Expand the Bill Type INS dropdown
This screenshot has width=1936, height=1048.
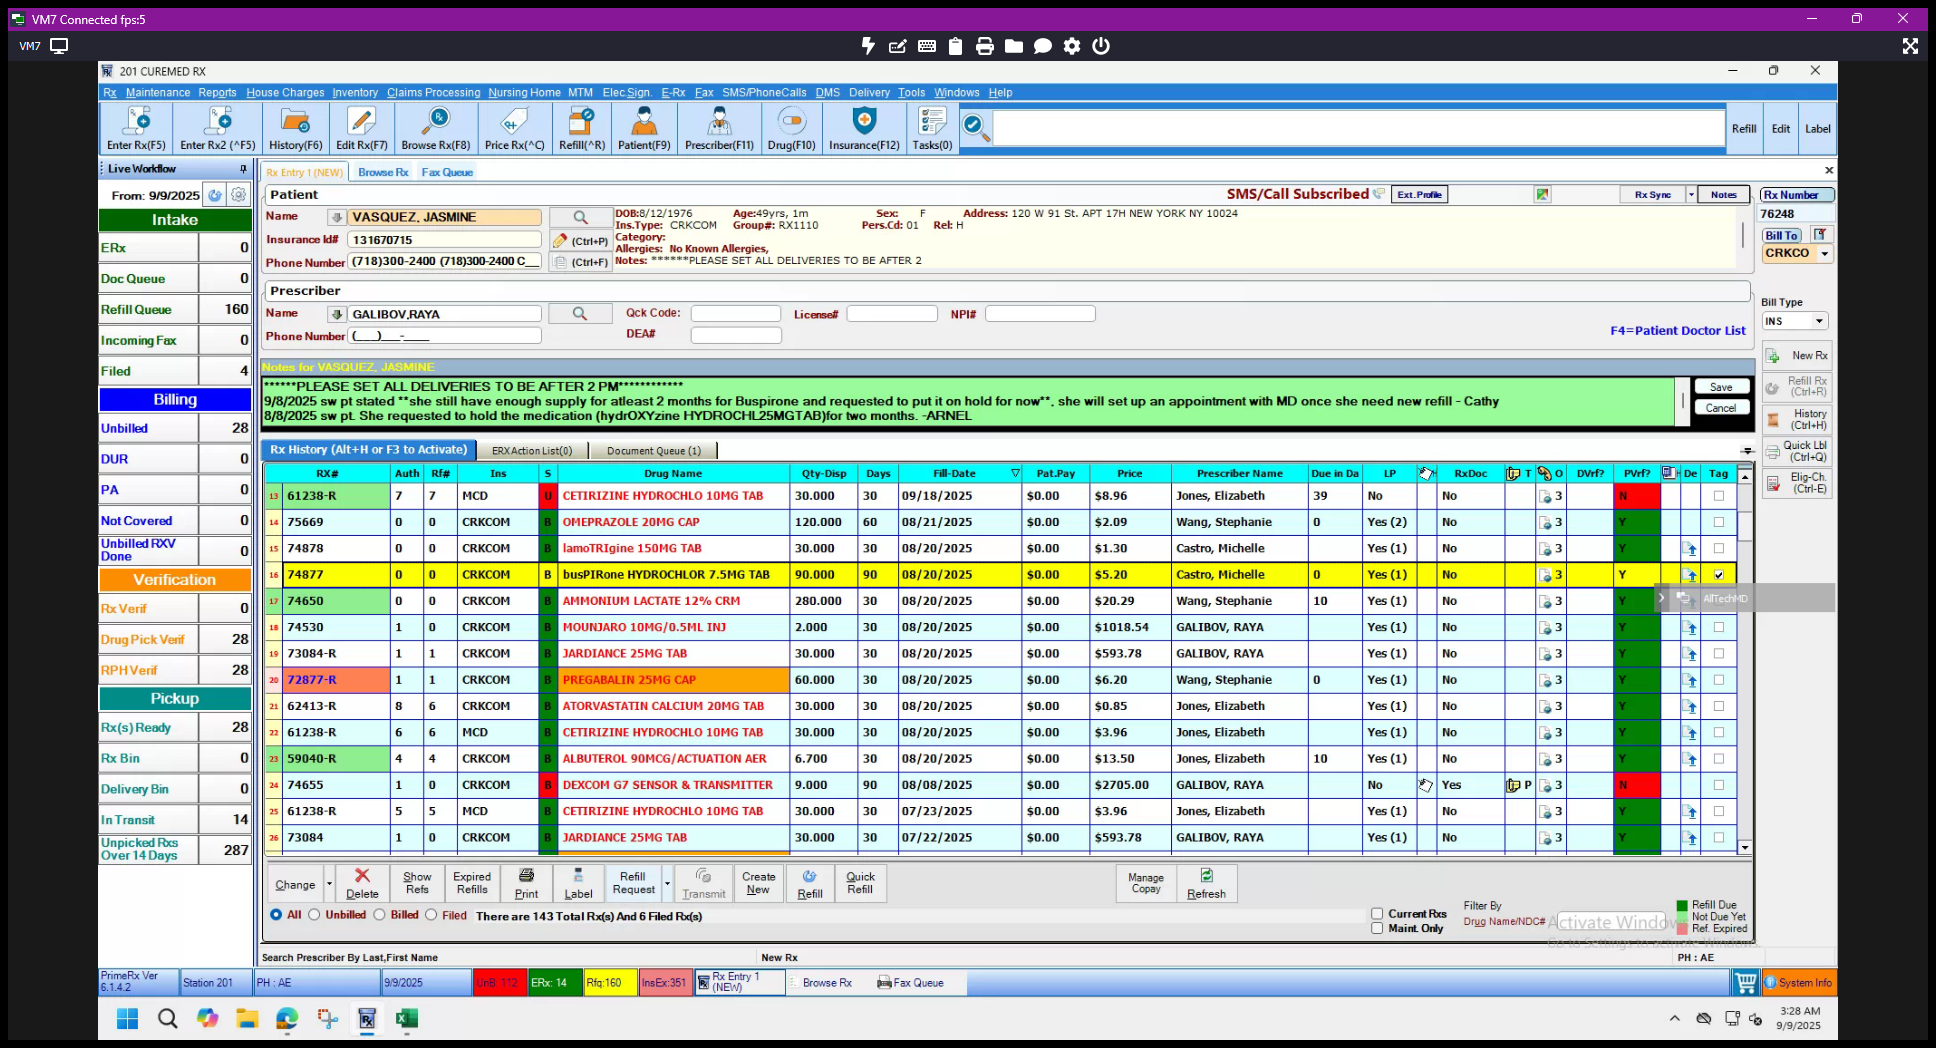pyautogui.click(x=1819, y=321)
